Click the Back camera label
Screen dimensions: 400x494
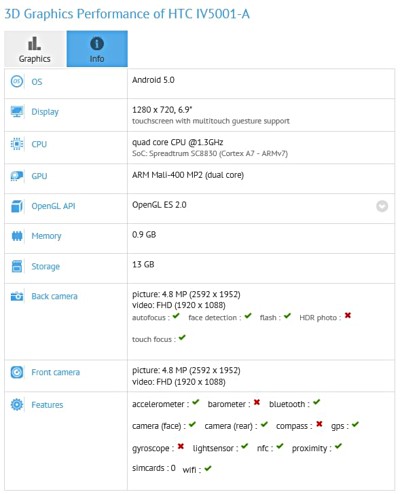coord(54,296)
